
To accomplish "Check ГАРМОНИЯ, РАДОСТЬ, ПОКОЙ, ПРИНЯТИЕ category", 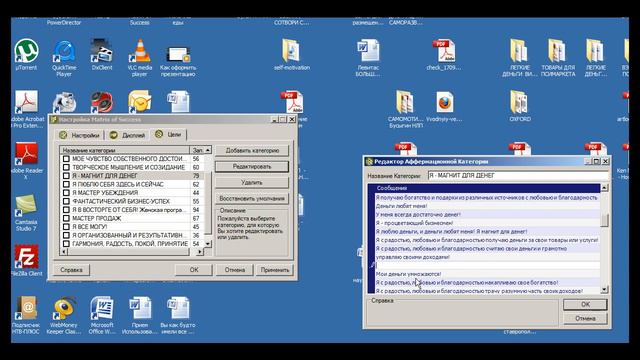I will pos(66,244).
